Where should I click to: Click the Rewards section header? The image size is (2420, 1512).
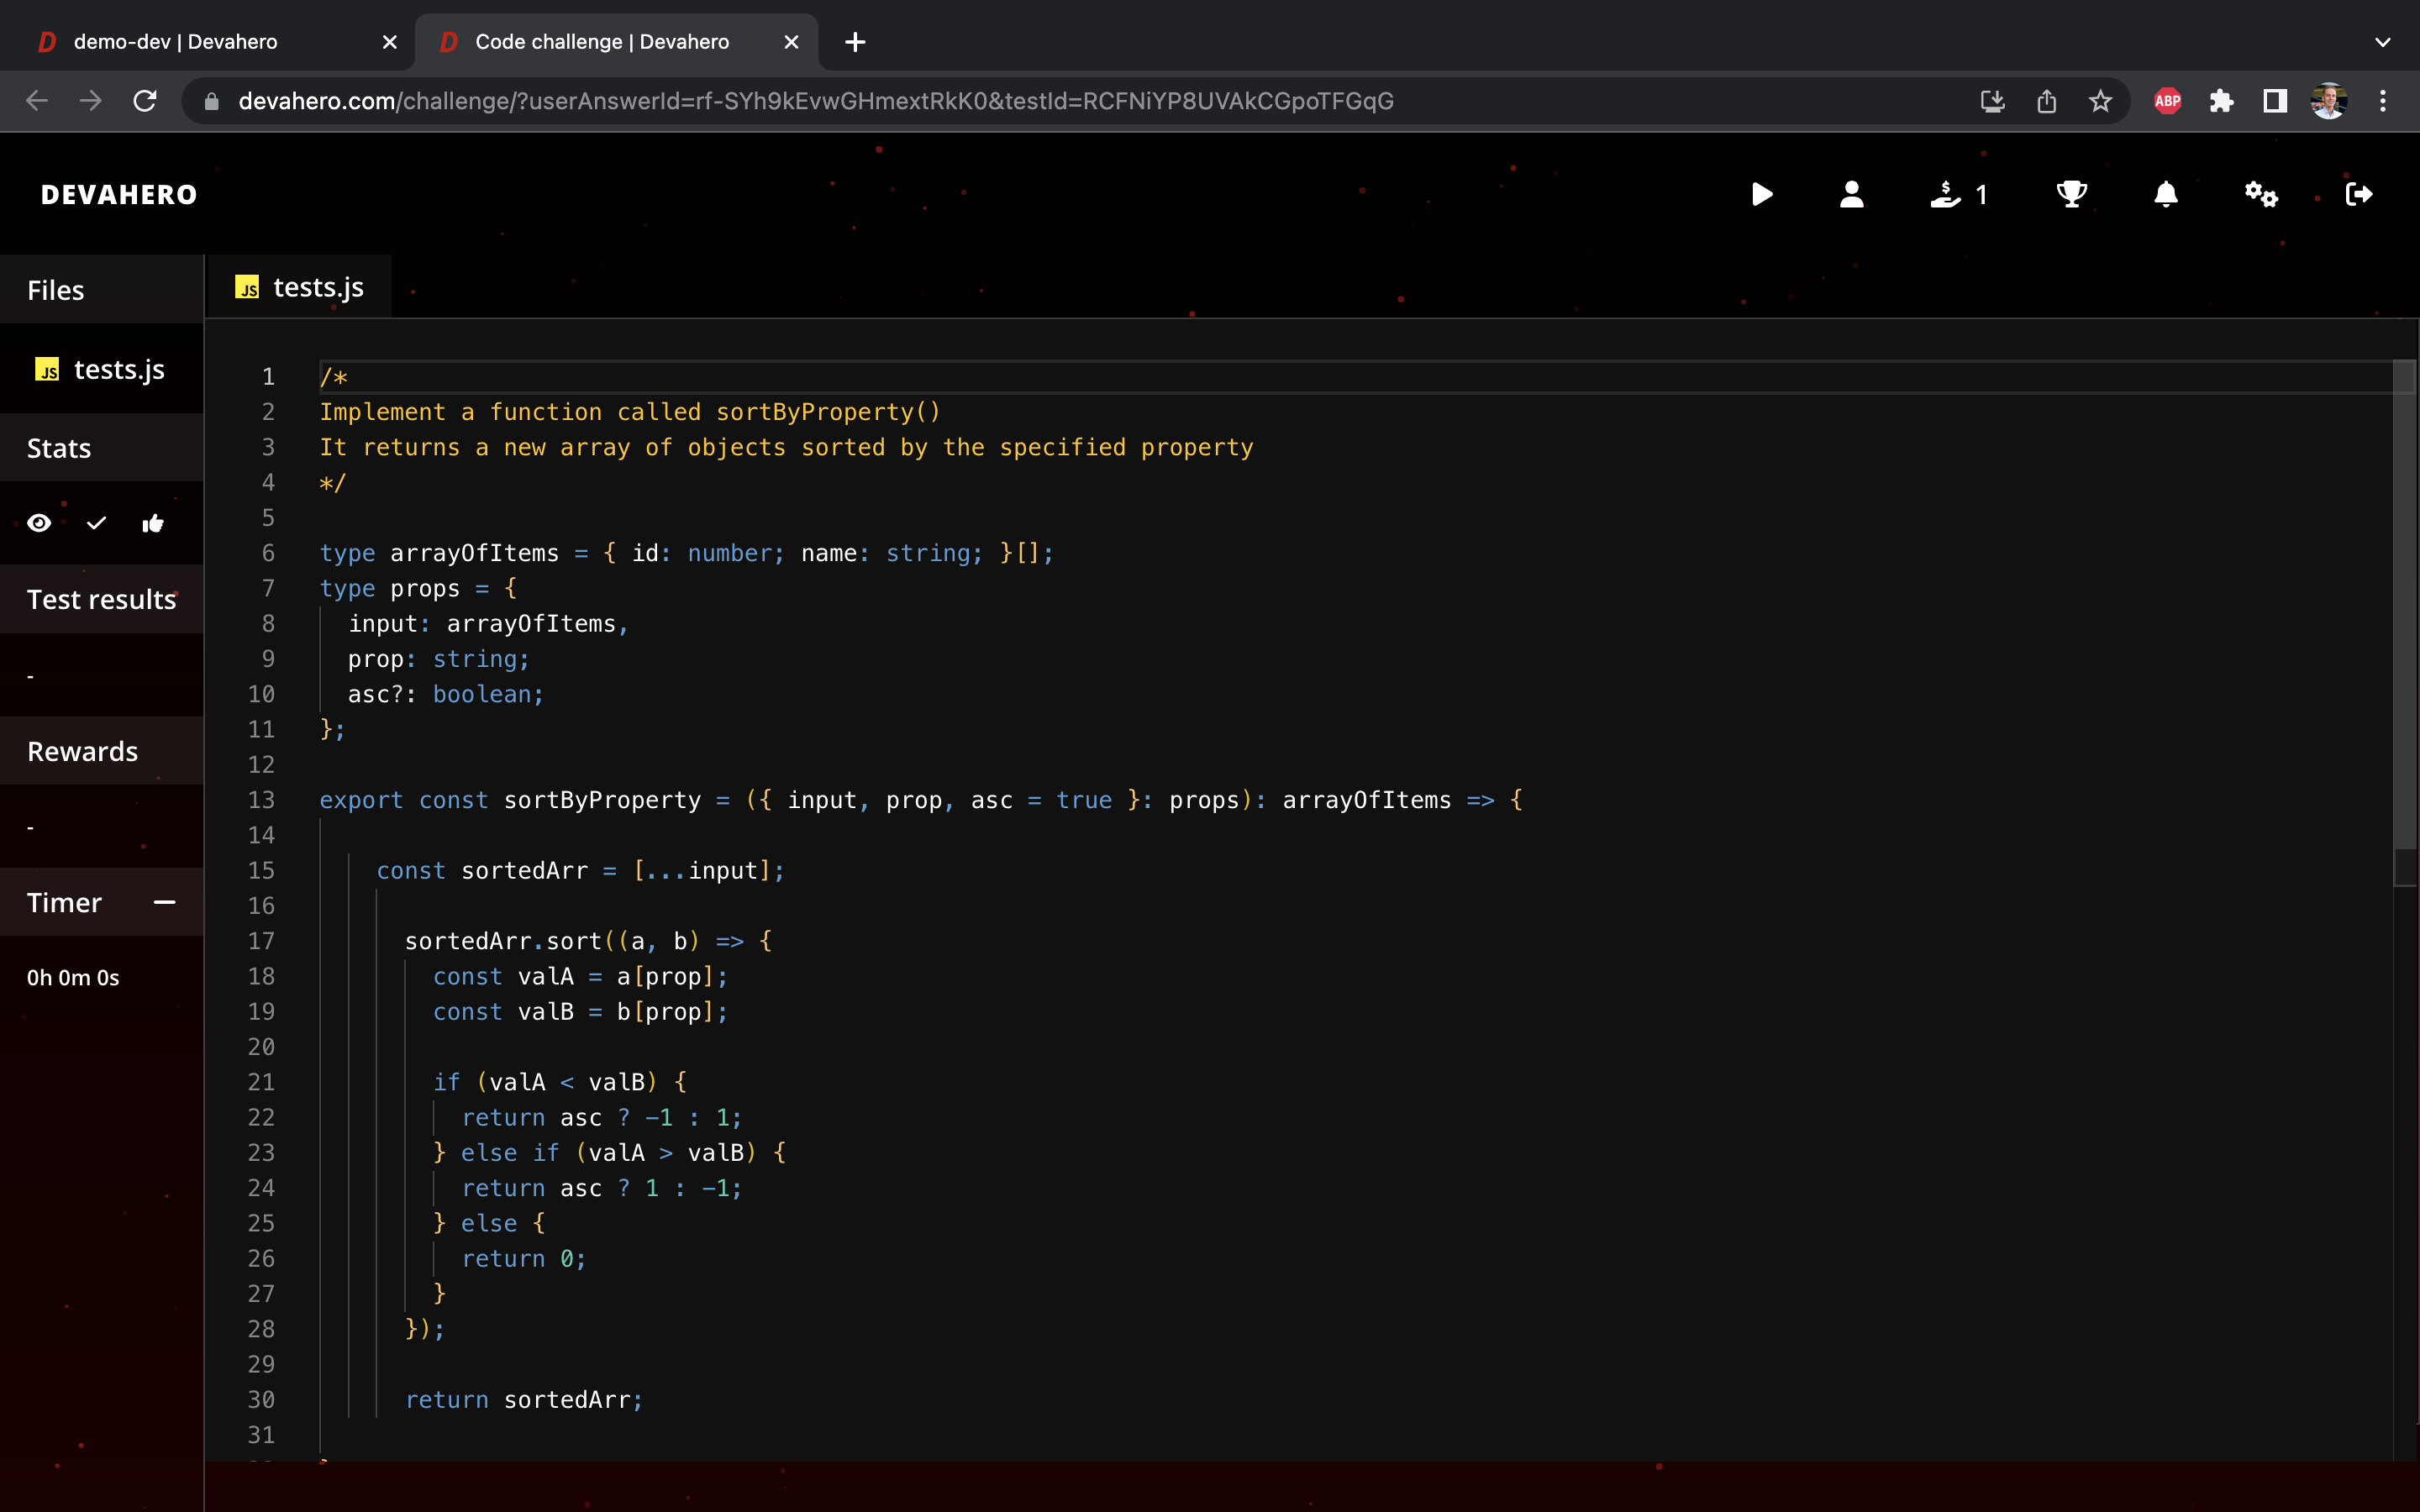pos(101,751)
